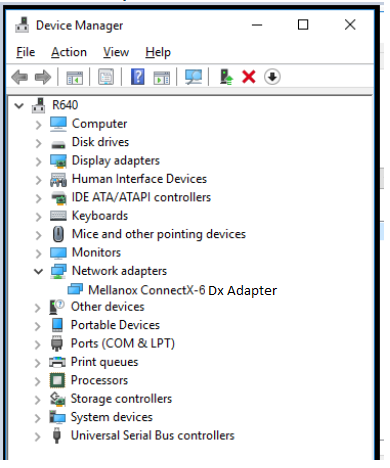This screenshot has height=468, width=390.
Task: Minimize the Device Manager window
Action: coord(257,25)
